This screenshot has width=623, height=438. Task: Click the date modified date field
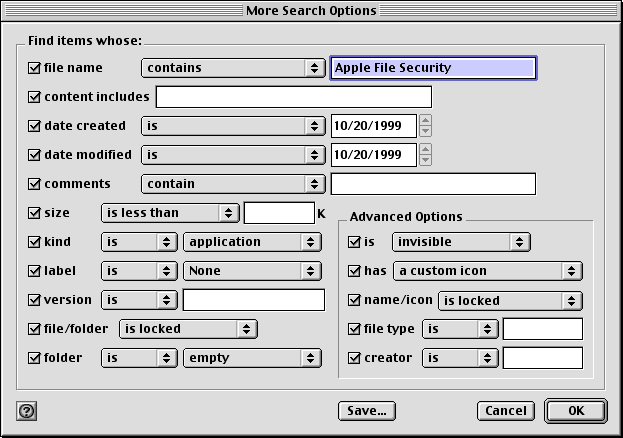coord(374,155)
